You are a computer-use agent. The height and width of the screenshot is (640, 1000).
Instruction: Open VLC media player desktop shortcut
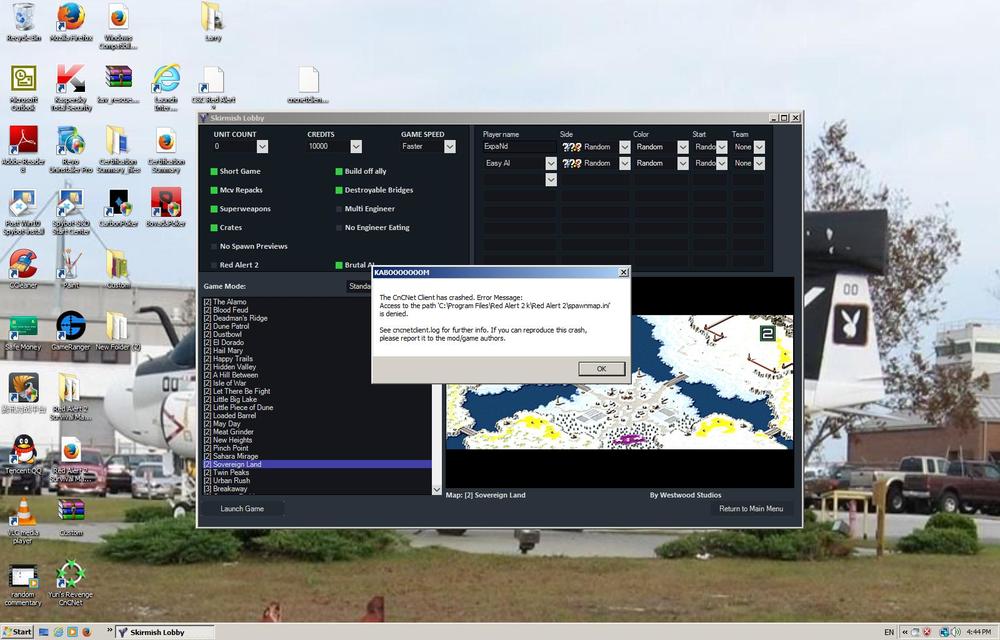pyautogui.click(x=23, y=520)
